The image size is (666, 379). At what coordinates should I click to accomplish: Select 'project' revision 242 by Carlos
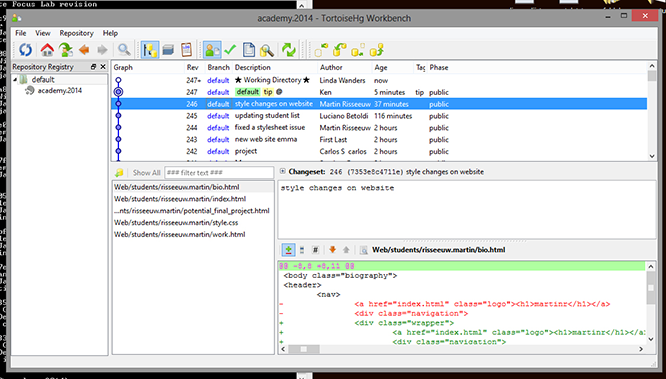pos(379,152)
